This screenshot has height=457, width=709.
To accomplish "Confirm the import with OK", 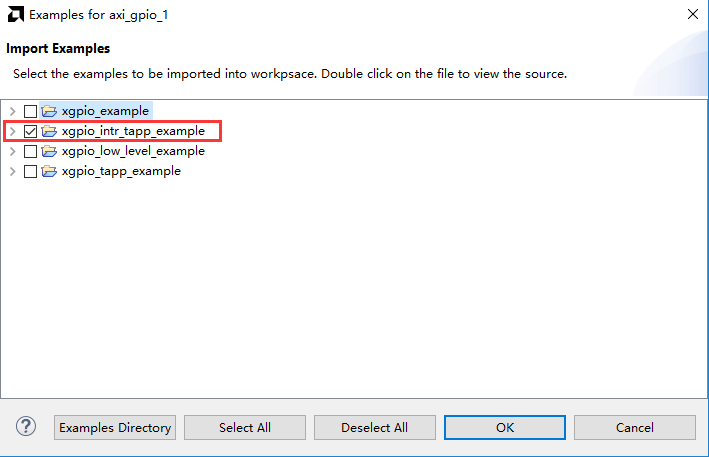I will (505, 428).
